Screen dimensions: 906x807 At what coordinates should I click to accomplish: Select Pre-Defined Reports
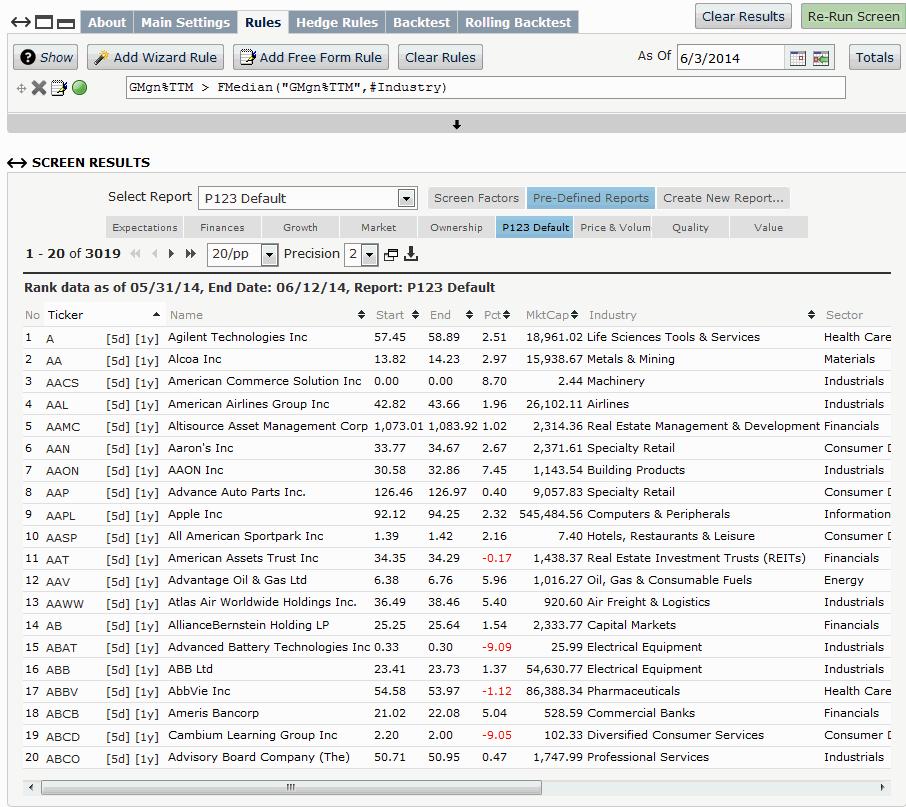591,198
